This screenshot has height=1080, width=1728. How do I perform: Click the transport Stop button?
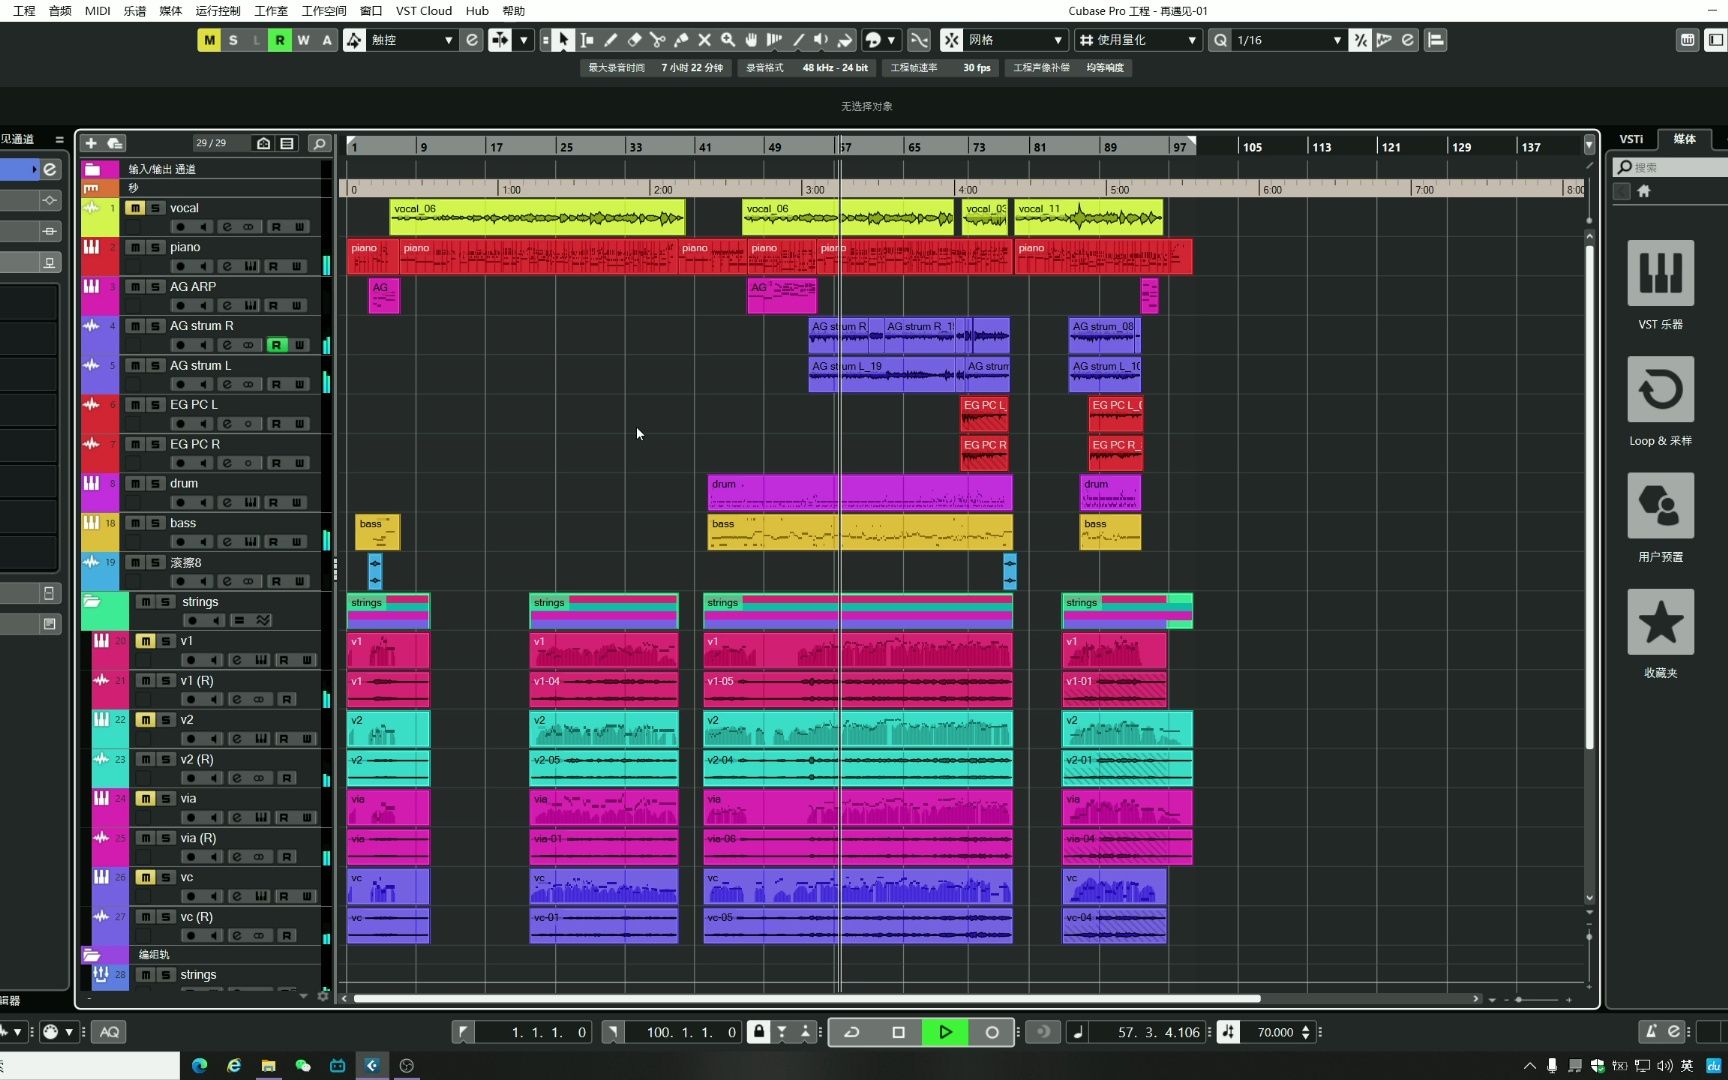click(898, 1032)
